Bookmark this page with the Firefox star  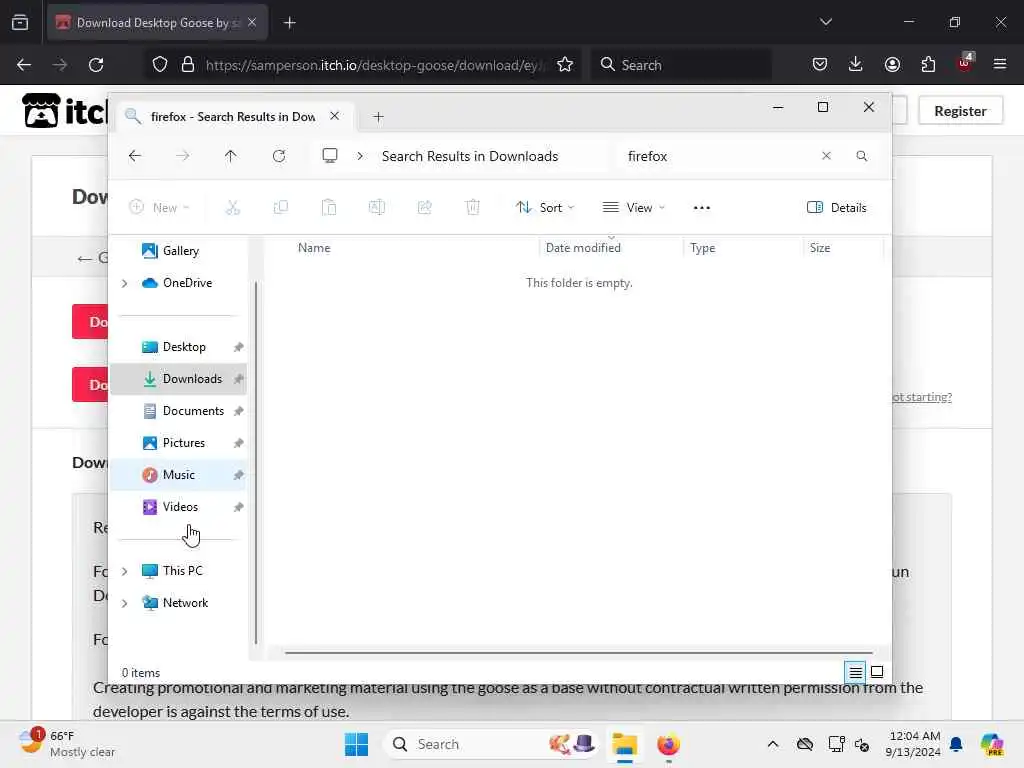565,65
